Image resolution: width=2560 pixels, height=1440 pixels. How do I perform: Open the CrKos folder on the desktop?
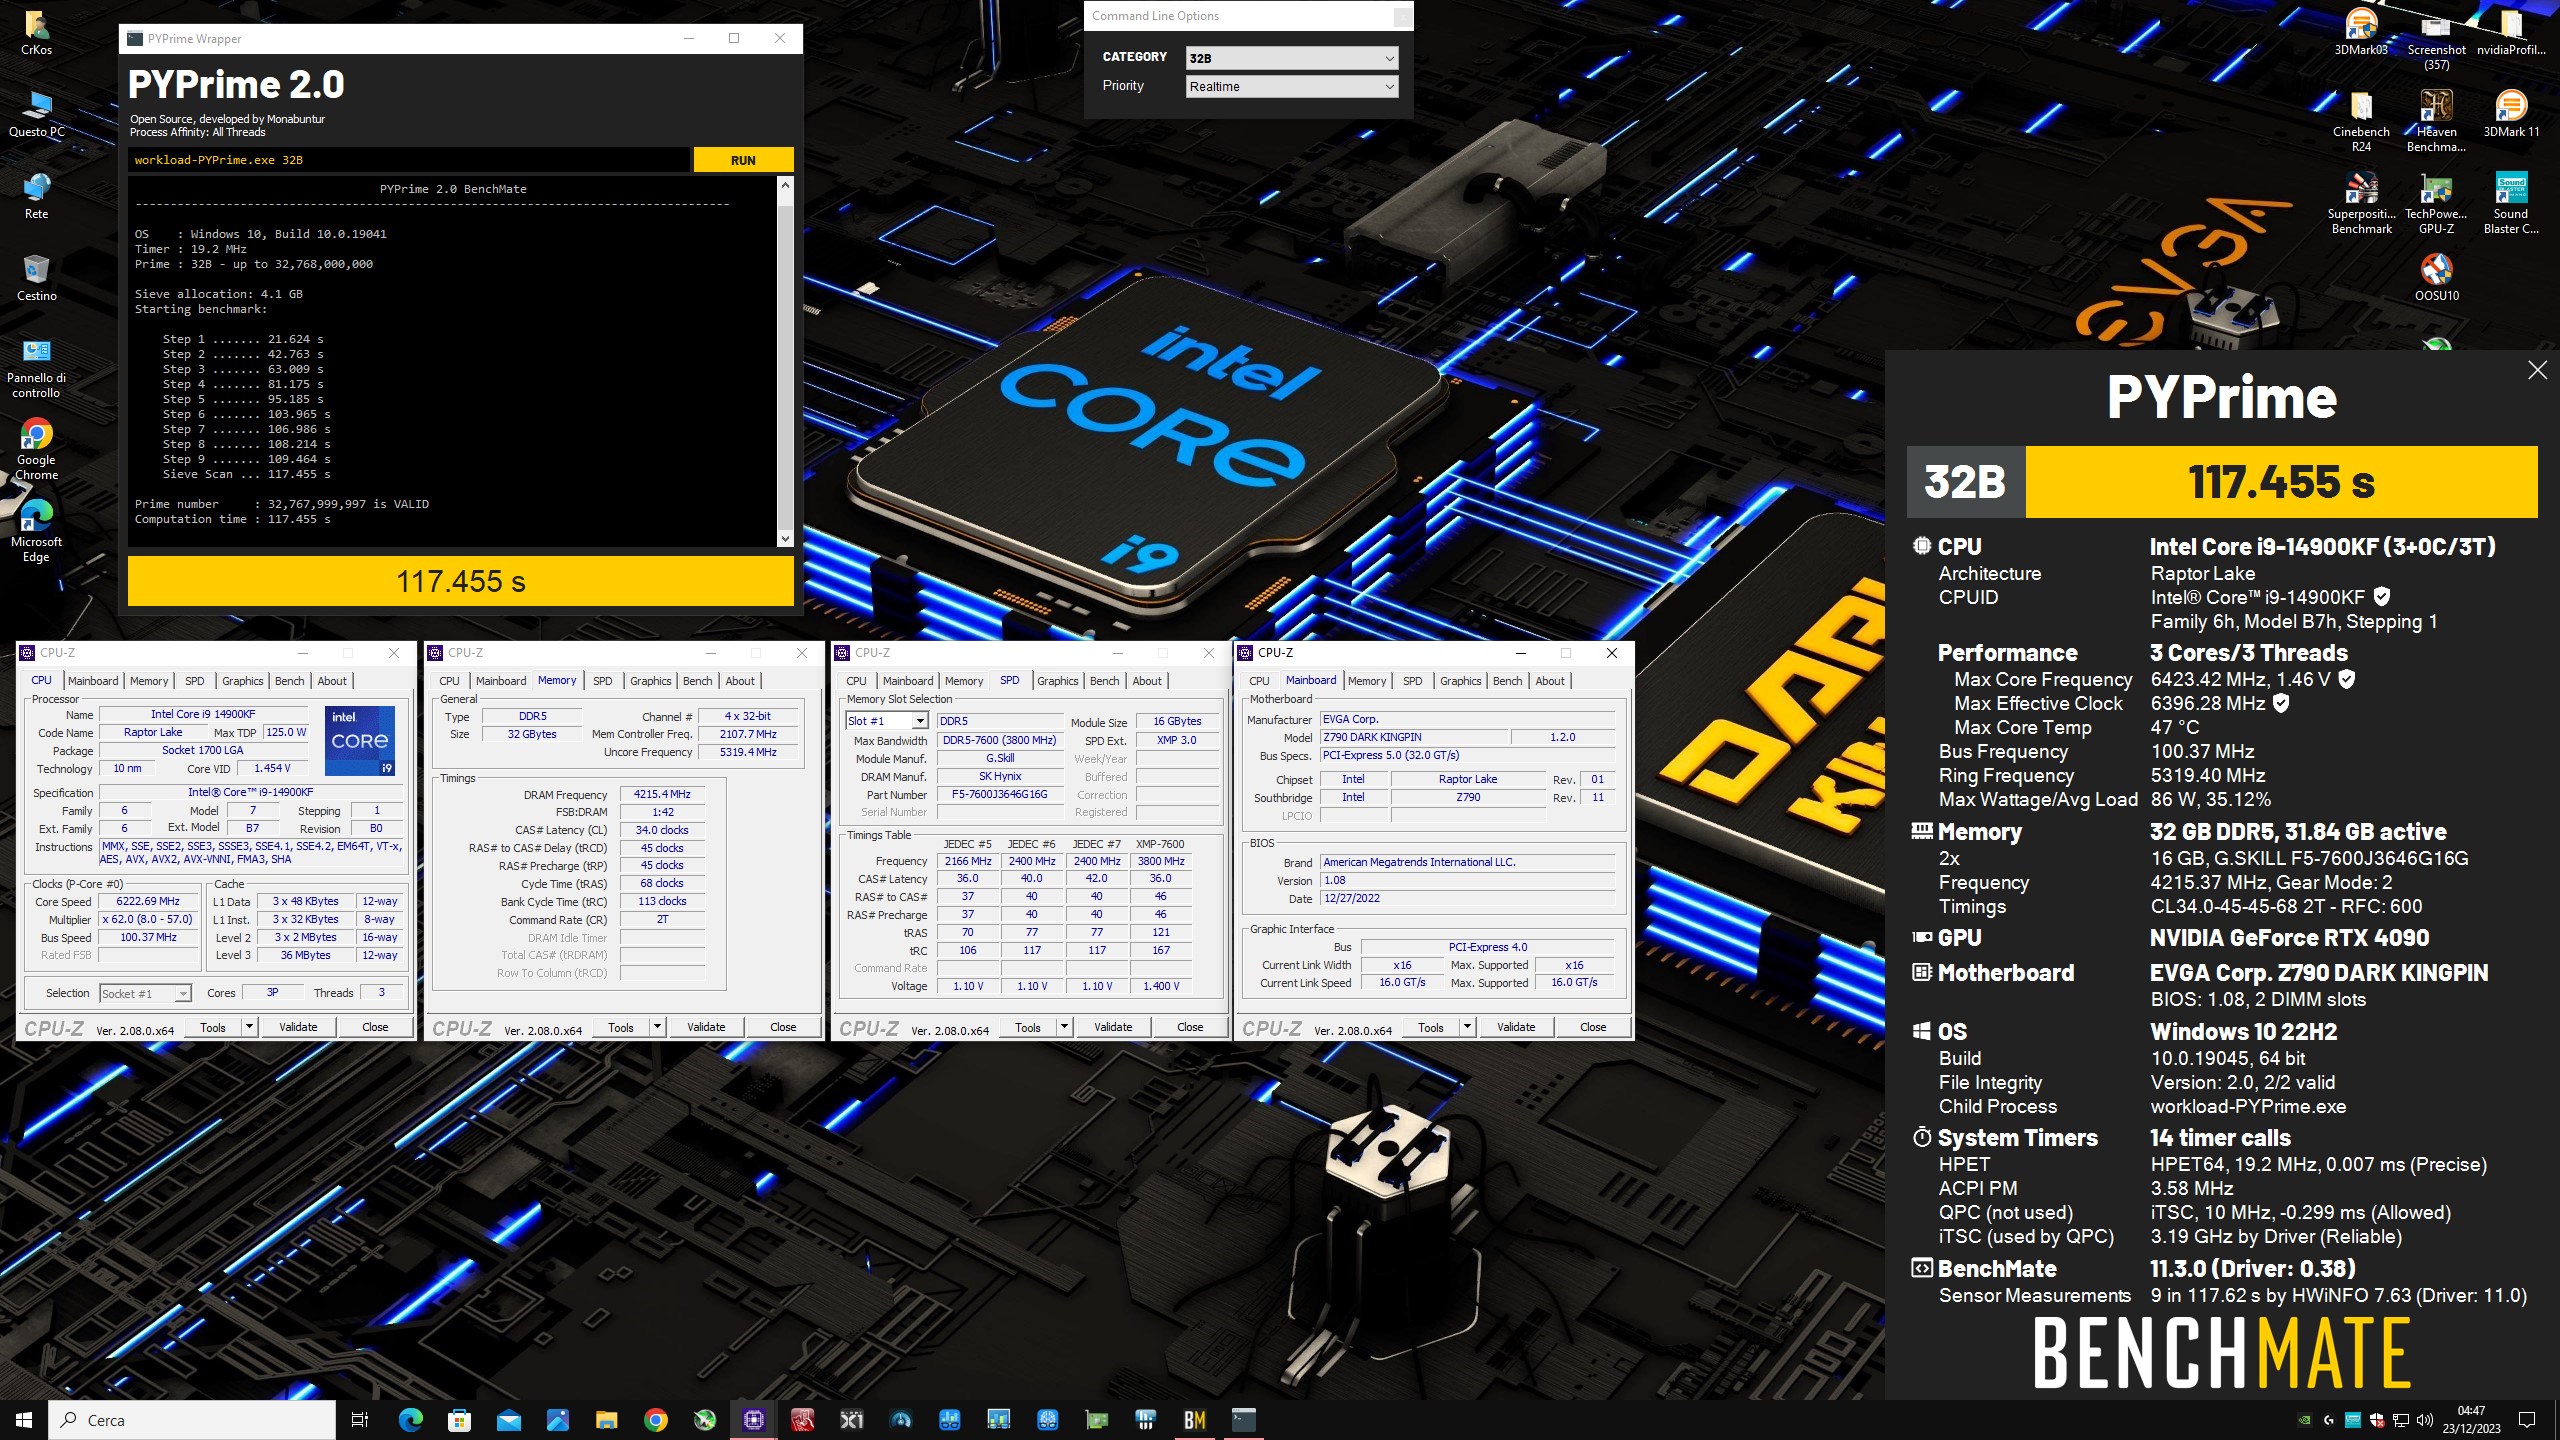point(36,32)
